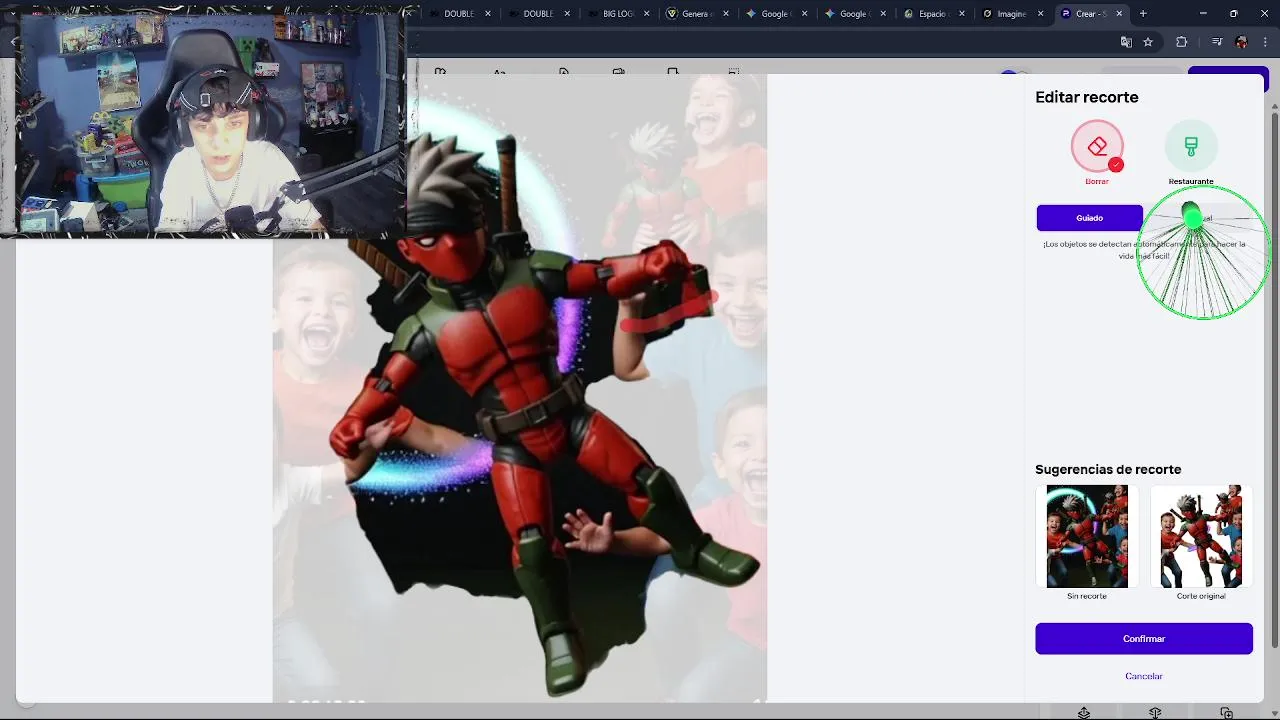Image resolution: width=1280 pixels, height=720 pixels.
Task: Open the browser tab titled BIG LOG
Action: 619,14
